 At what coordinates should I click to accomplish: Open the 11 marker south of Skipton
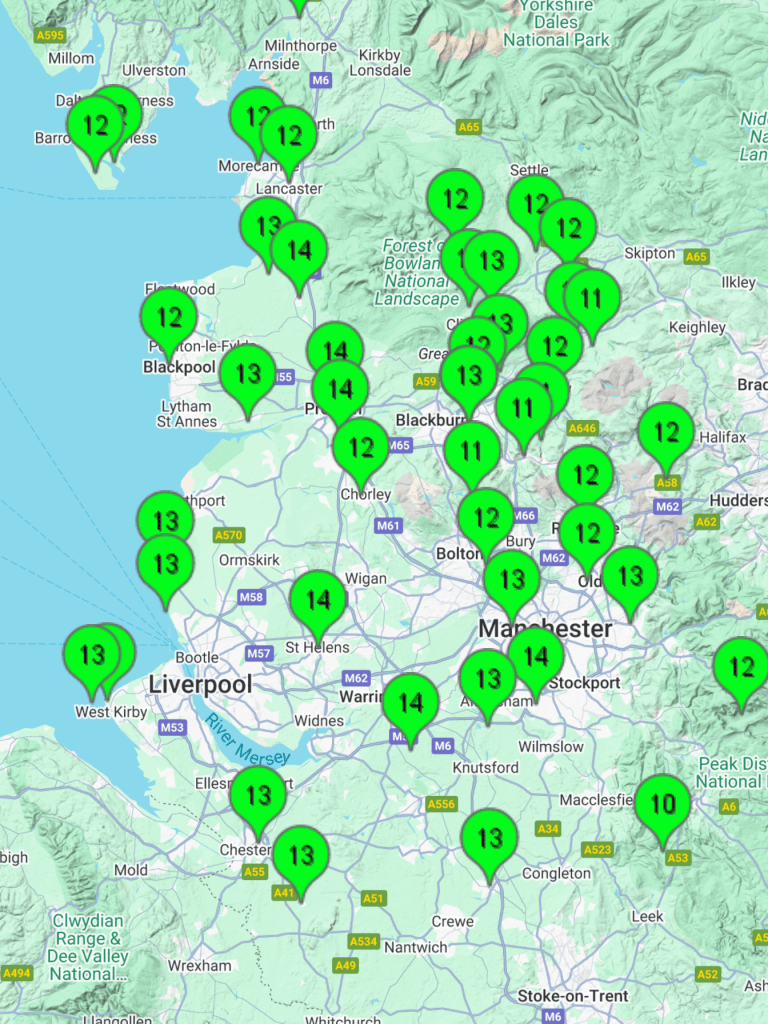[x=591, y=299]
